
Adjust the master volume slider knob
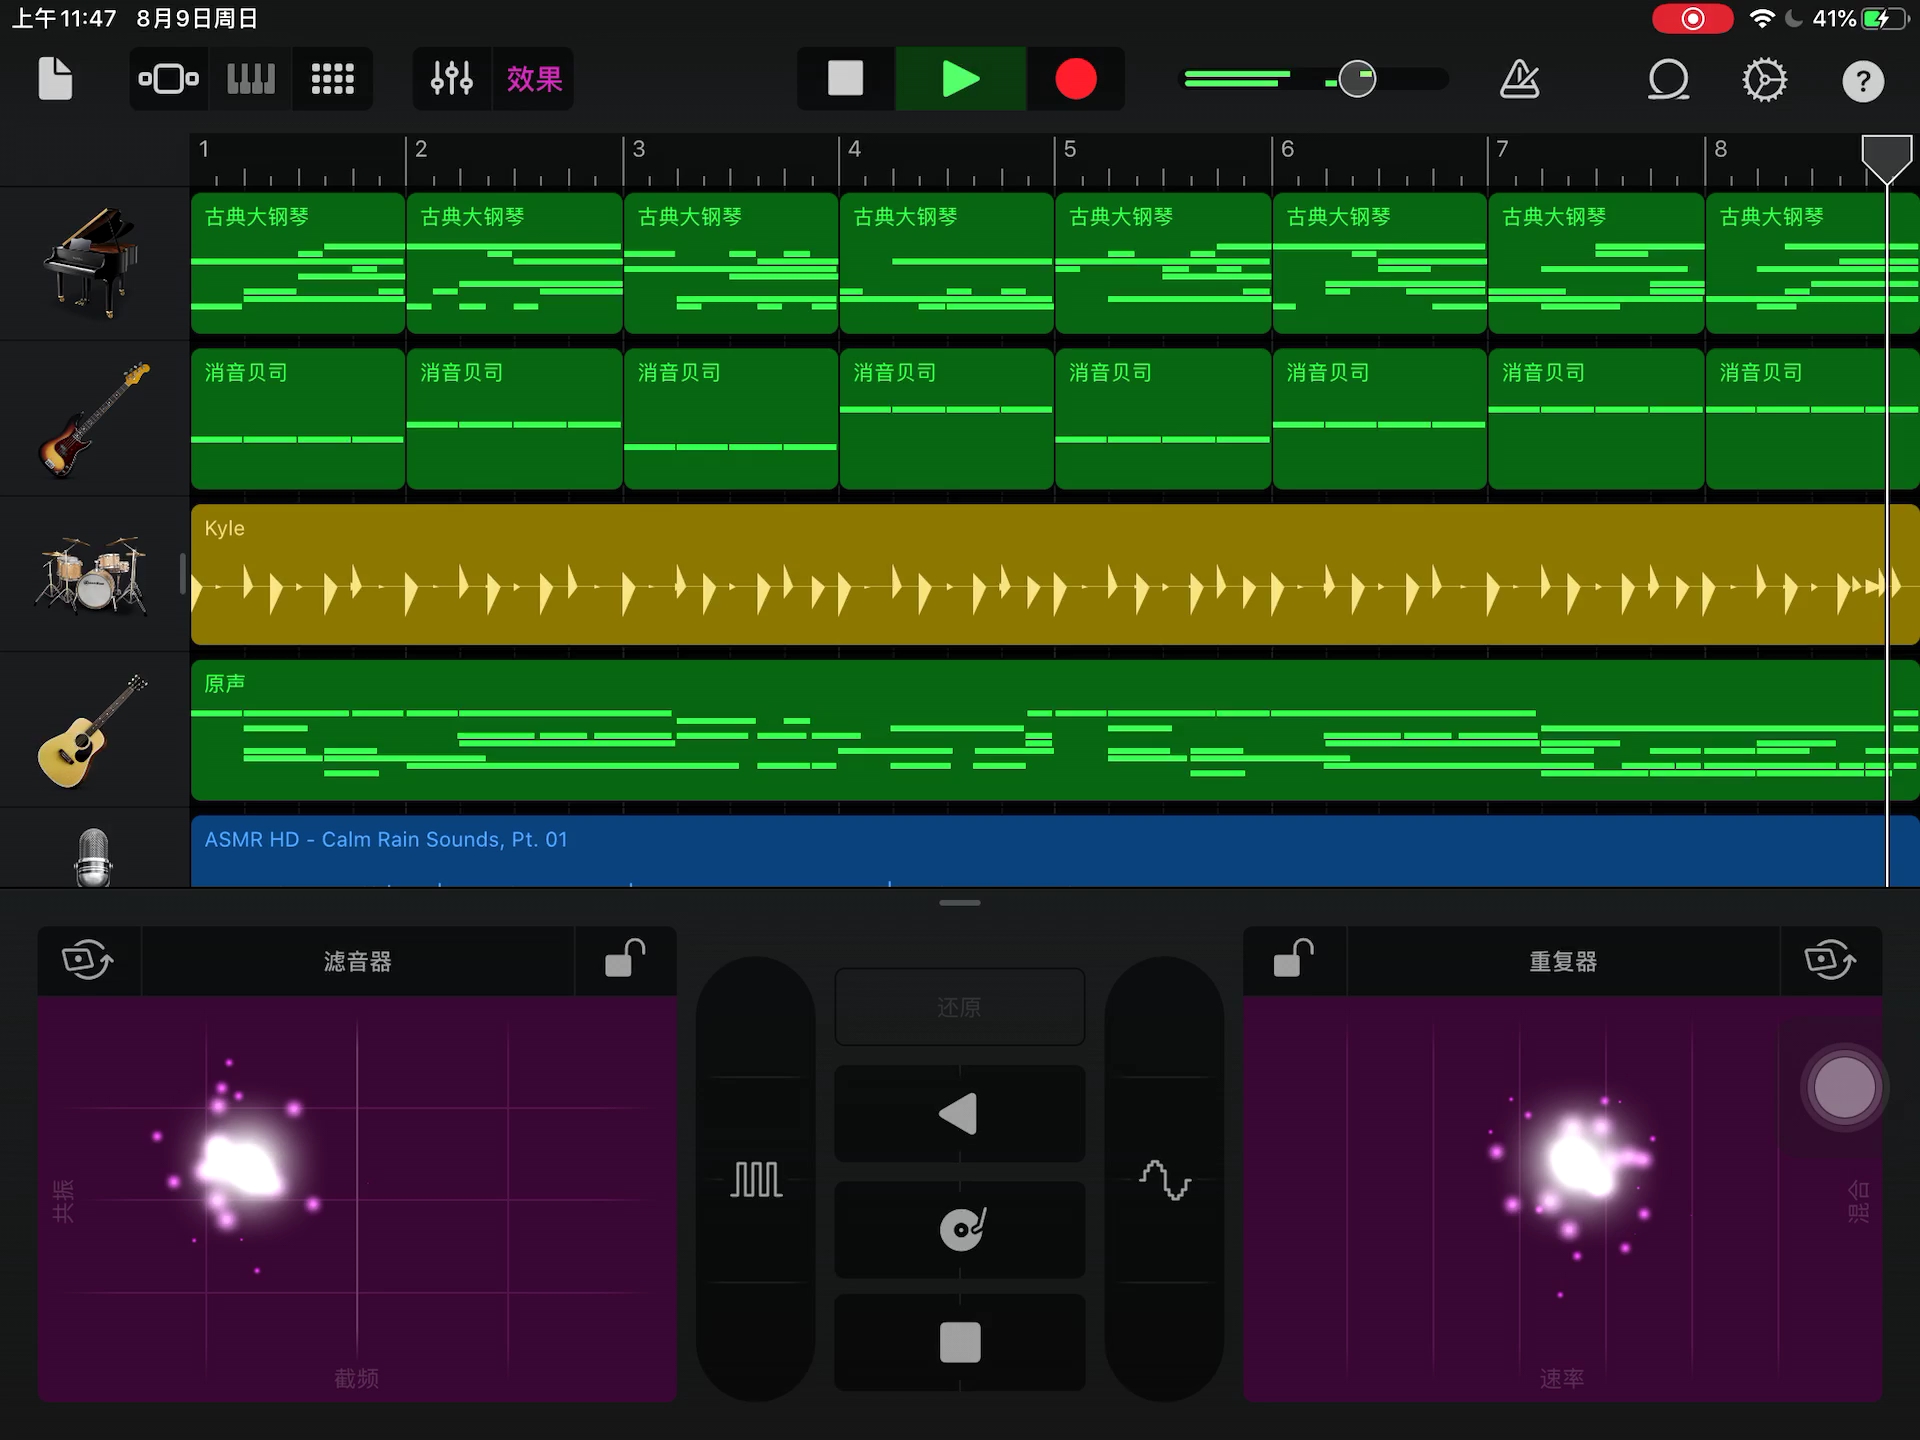[1357, 79]
